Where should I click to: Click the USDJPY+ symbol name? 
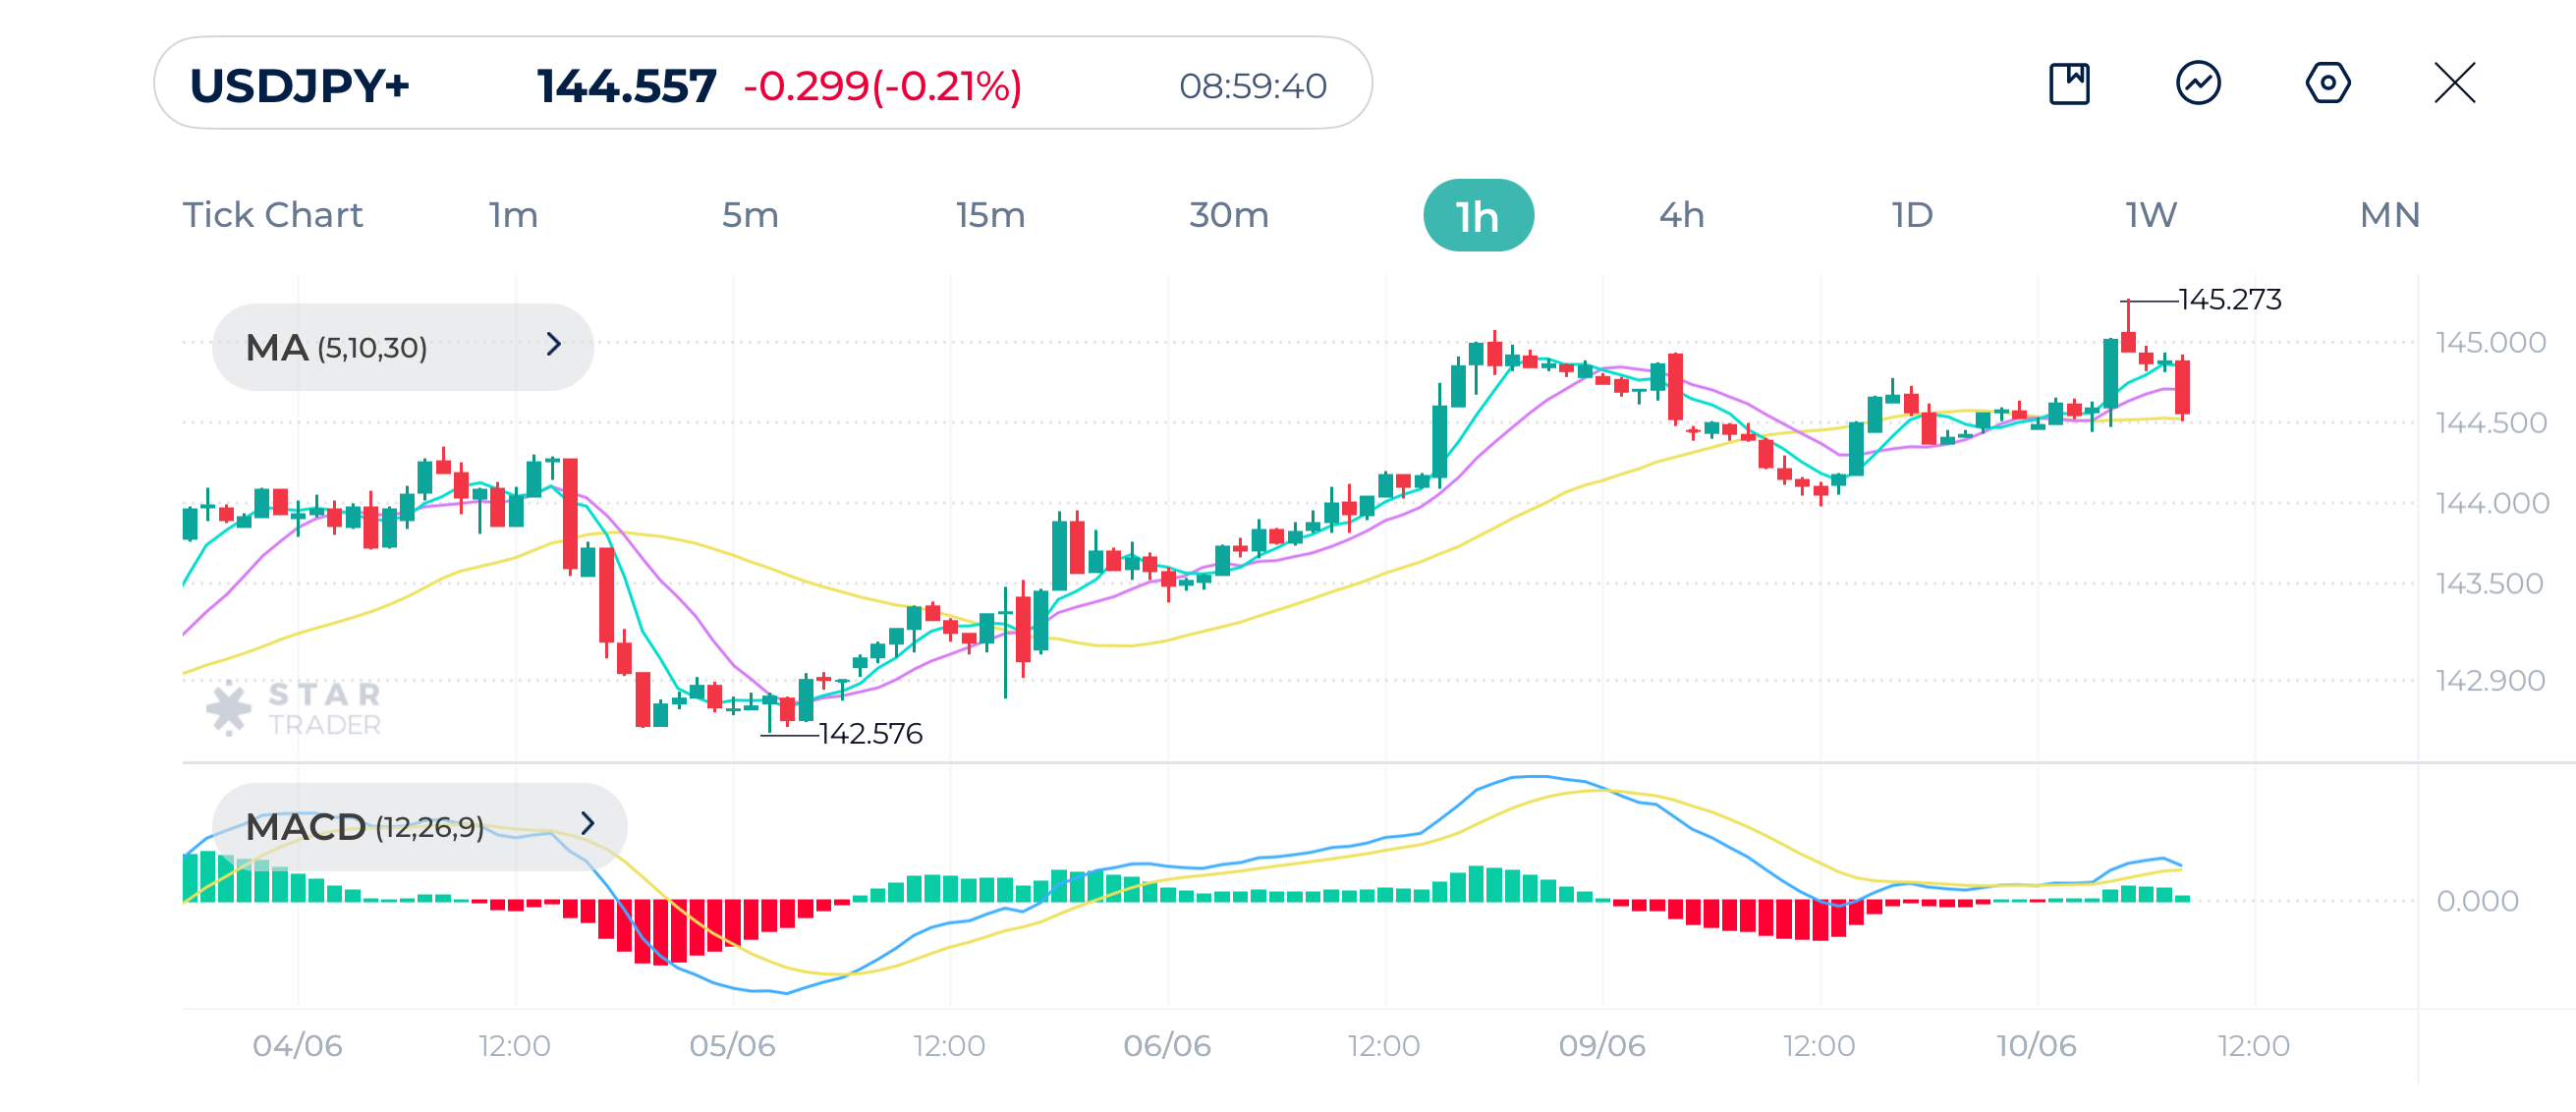click(300, 88)
